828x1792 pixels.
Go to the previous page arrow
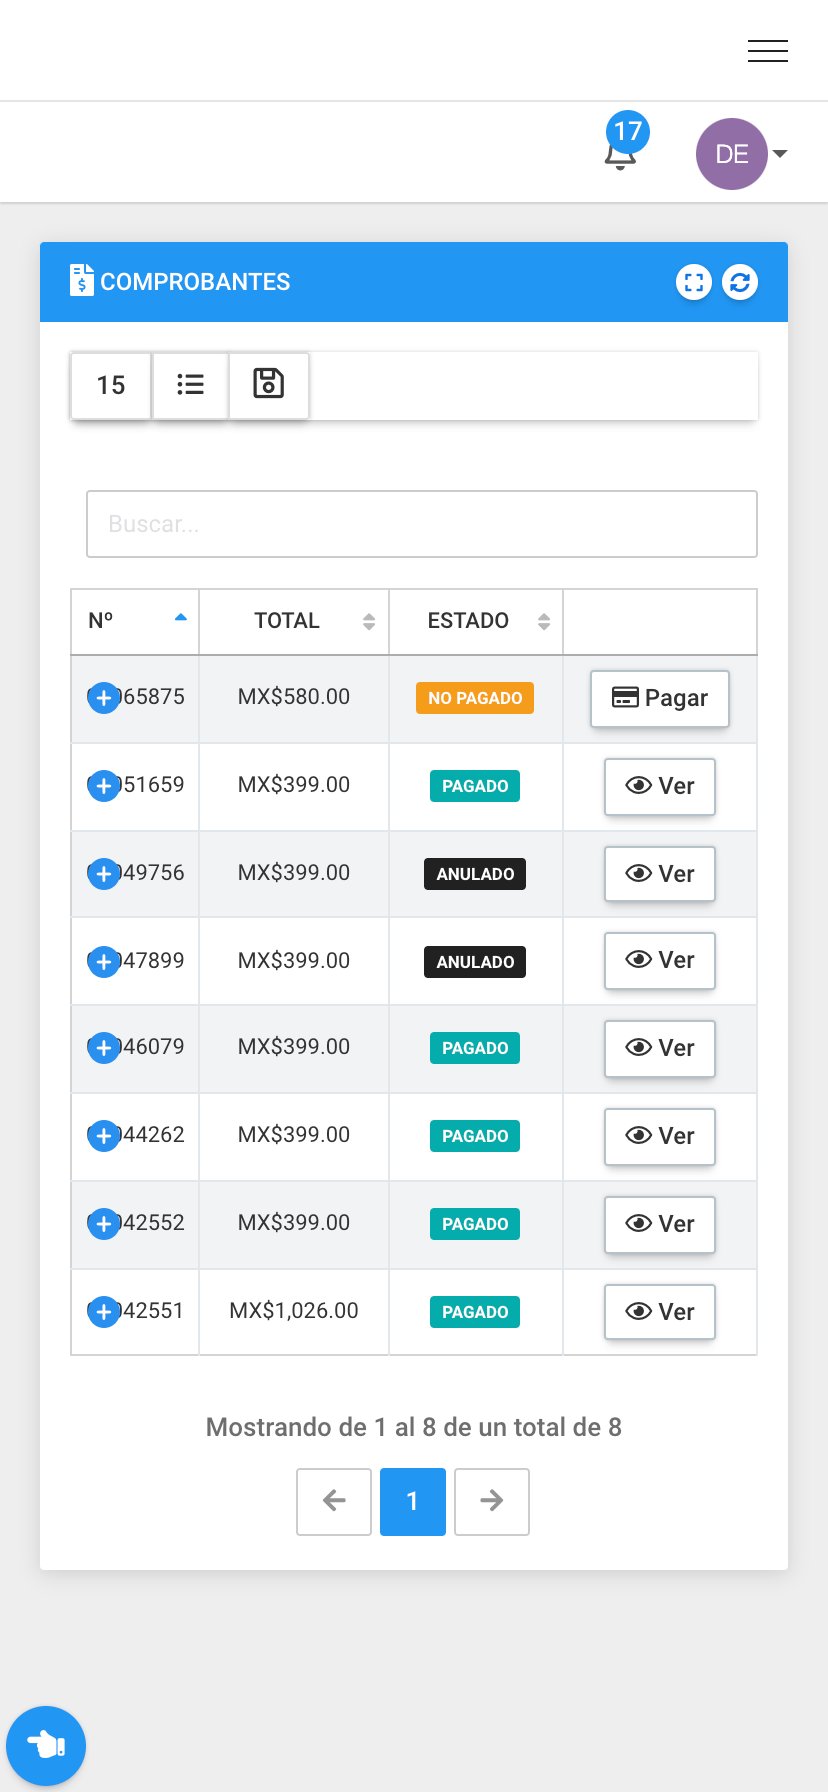[x=334, y=1500]
